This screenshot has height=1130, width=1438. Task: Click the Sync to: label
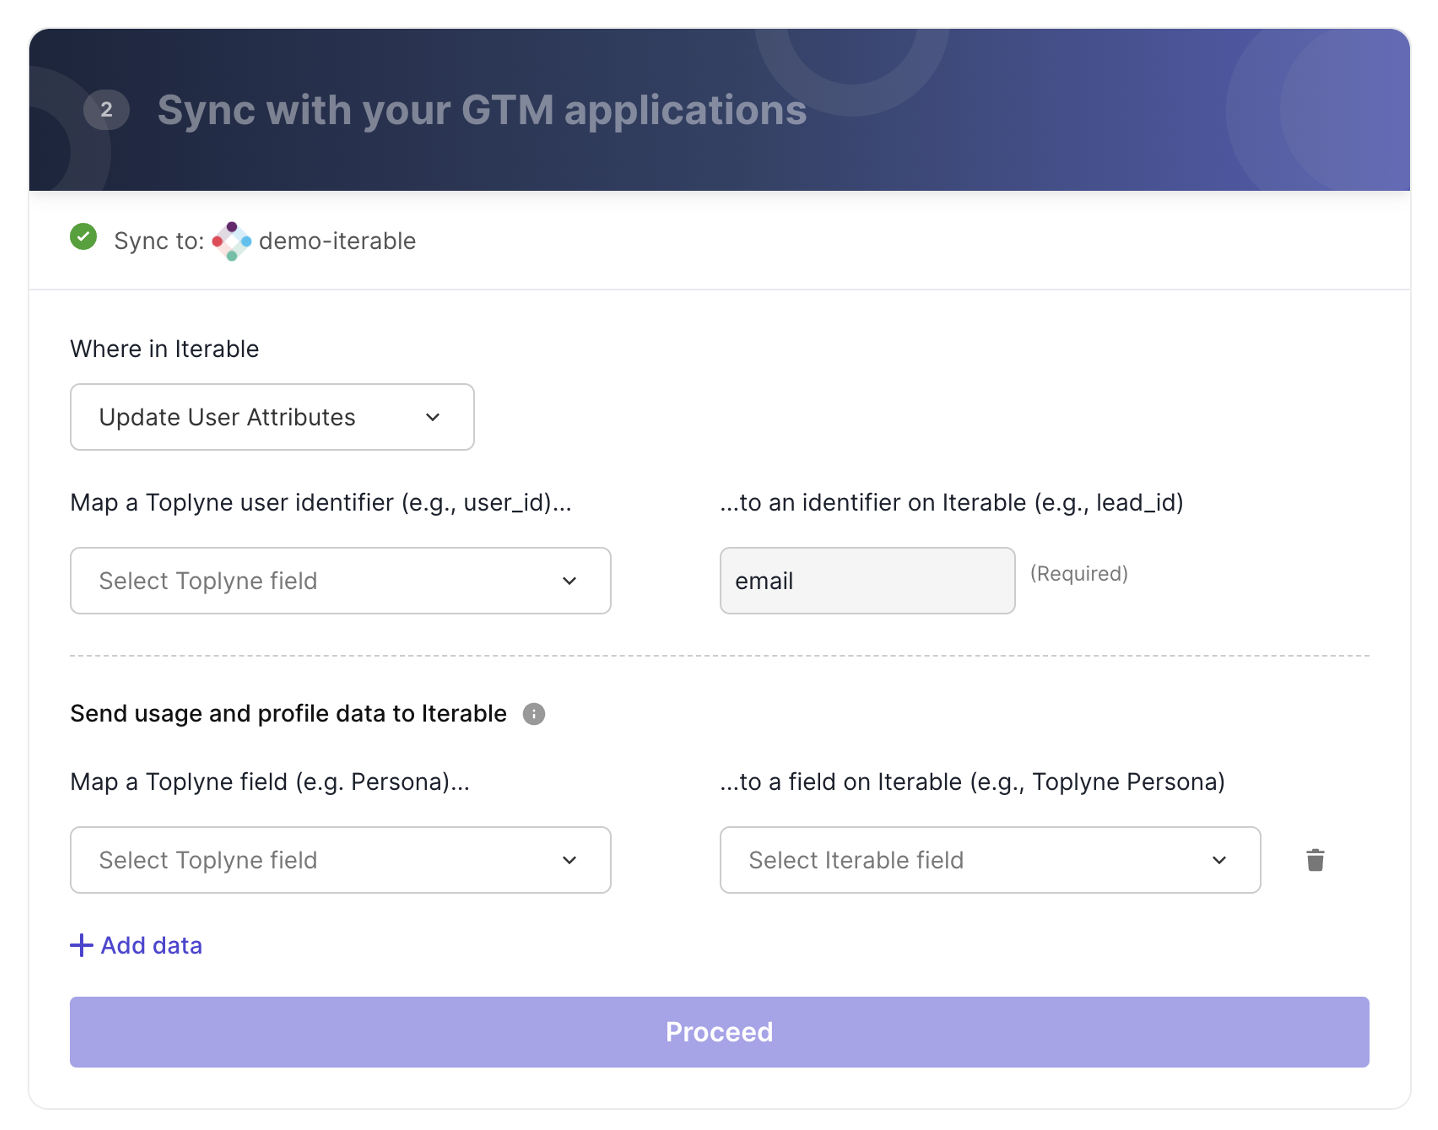(x=159, y=241)
